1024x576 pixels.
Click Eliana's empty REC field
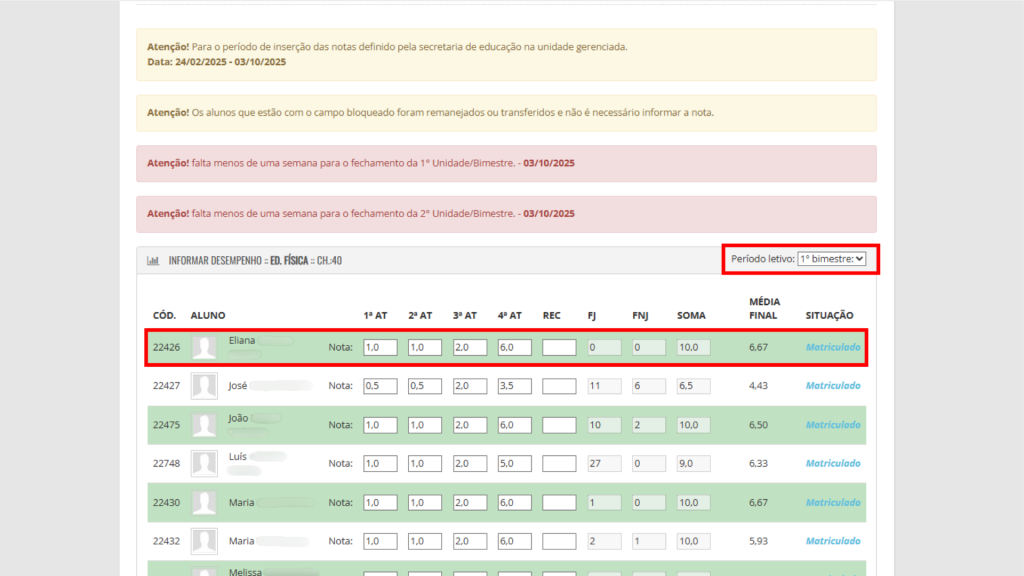559,348
